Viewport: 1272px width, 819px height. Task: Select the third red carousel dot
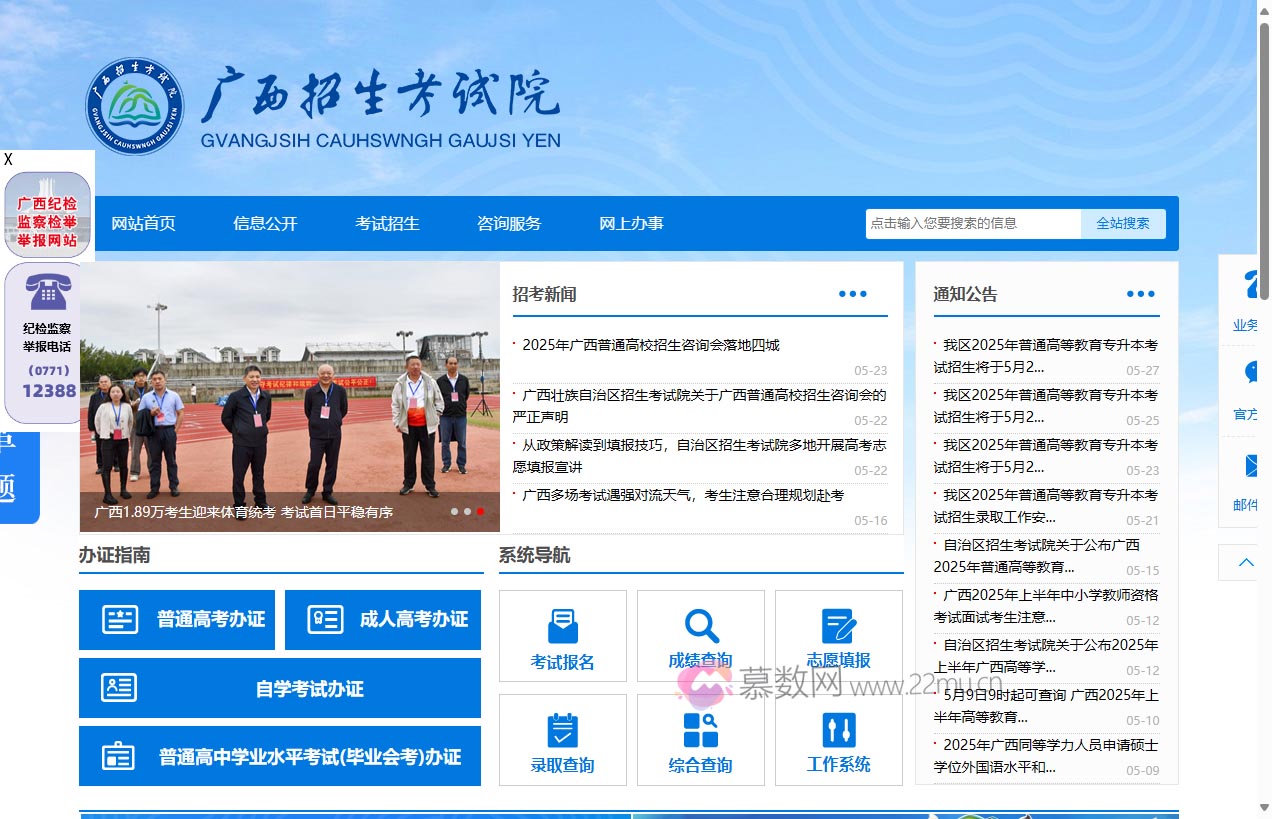[x=480, y=512]
